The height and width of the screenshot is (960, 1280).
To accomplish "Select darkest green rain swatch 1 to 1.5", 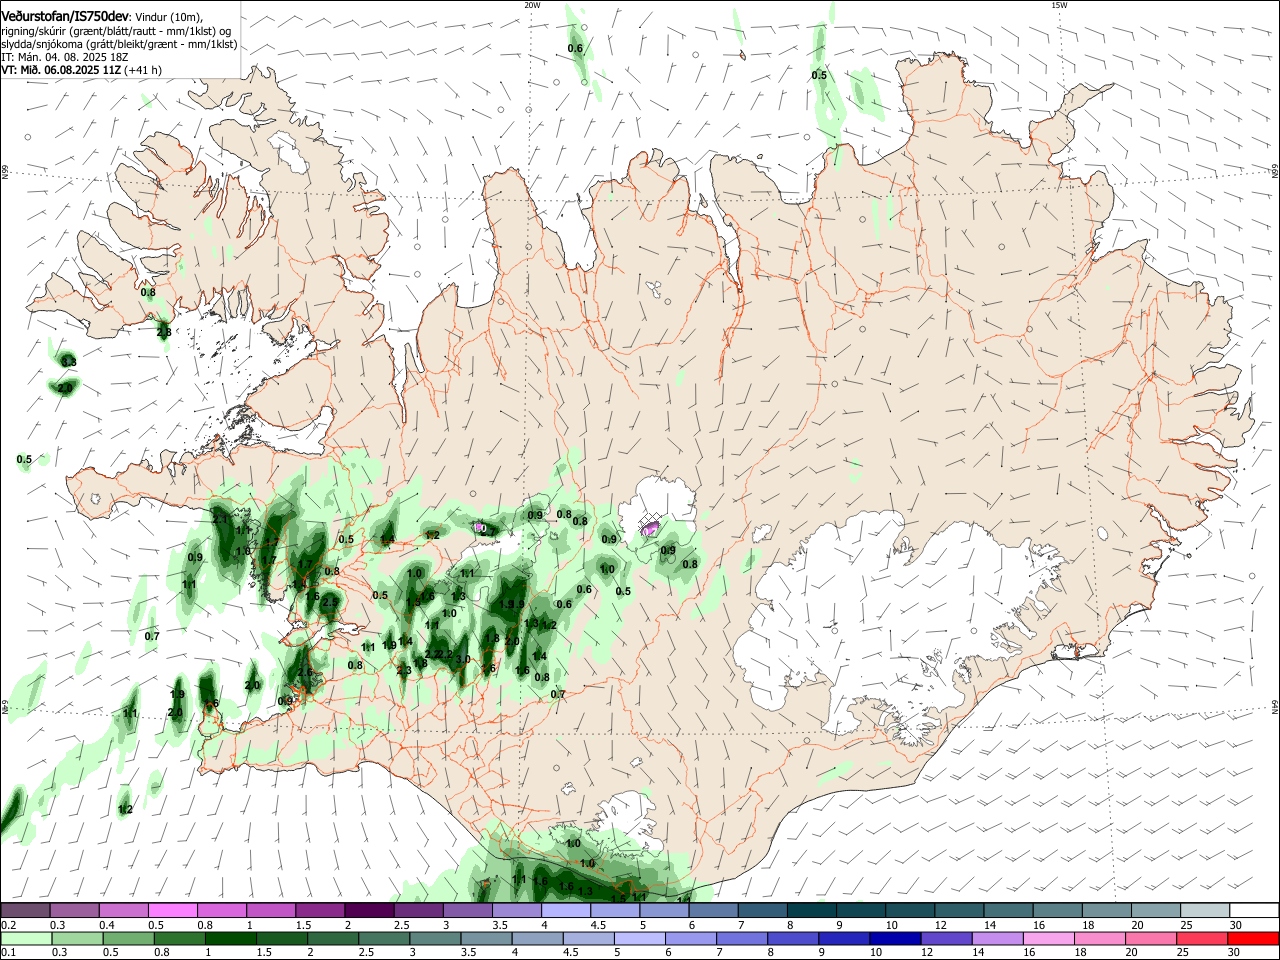I will point(230,939).
